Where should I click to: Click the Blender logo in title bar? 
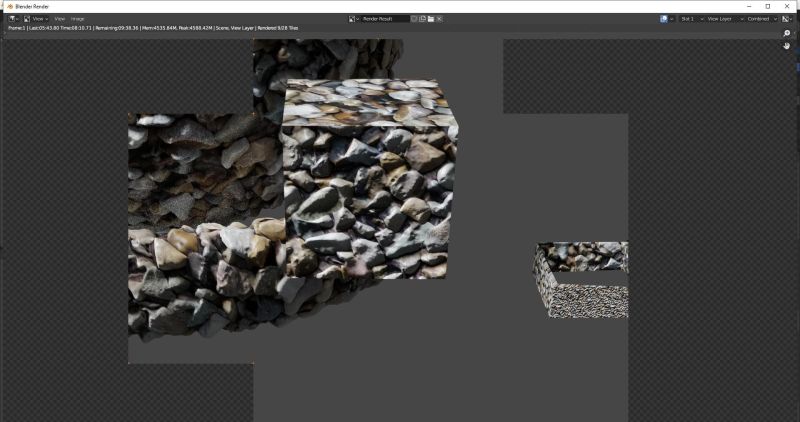point(10,6)
